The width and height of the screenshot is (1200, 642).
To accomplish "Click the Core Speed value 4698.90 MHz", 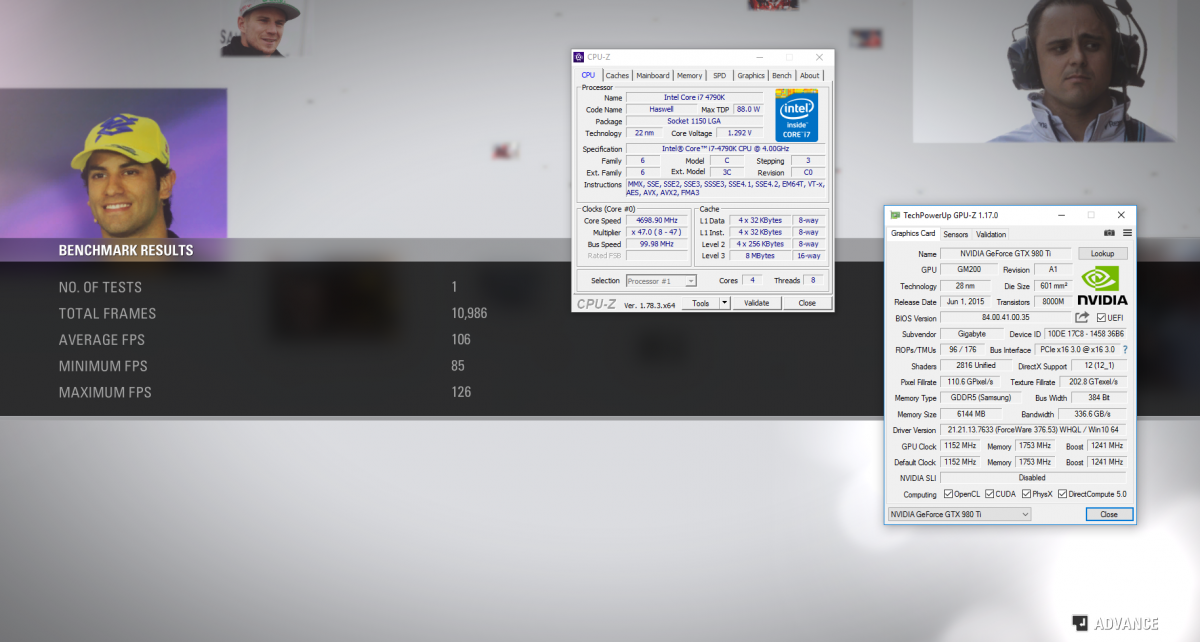I will pyautogui.click(x=657, y=220).
